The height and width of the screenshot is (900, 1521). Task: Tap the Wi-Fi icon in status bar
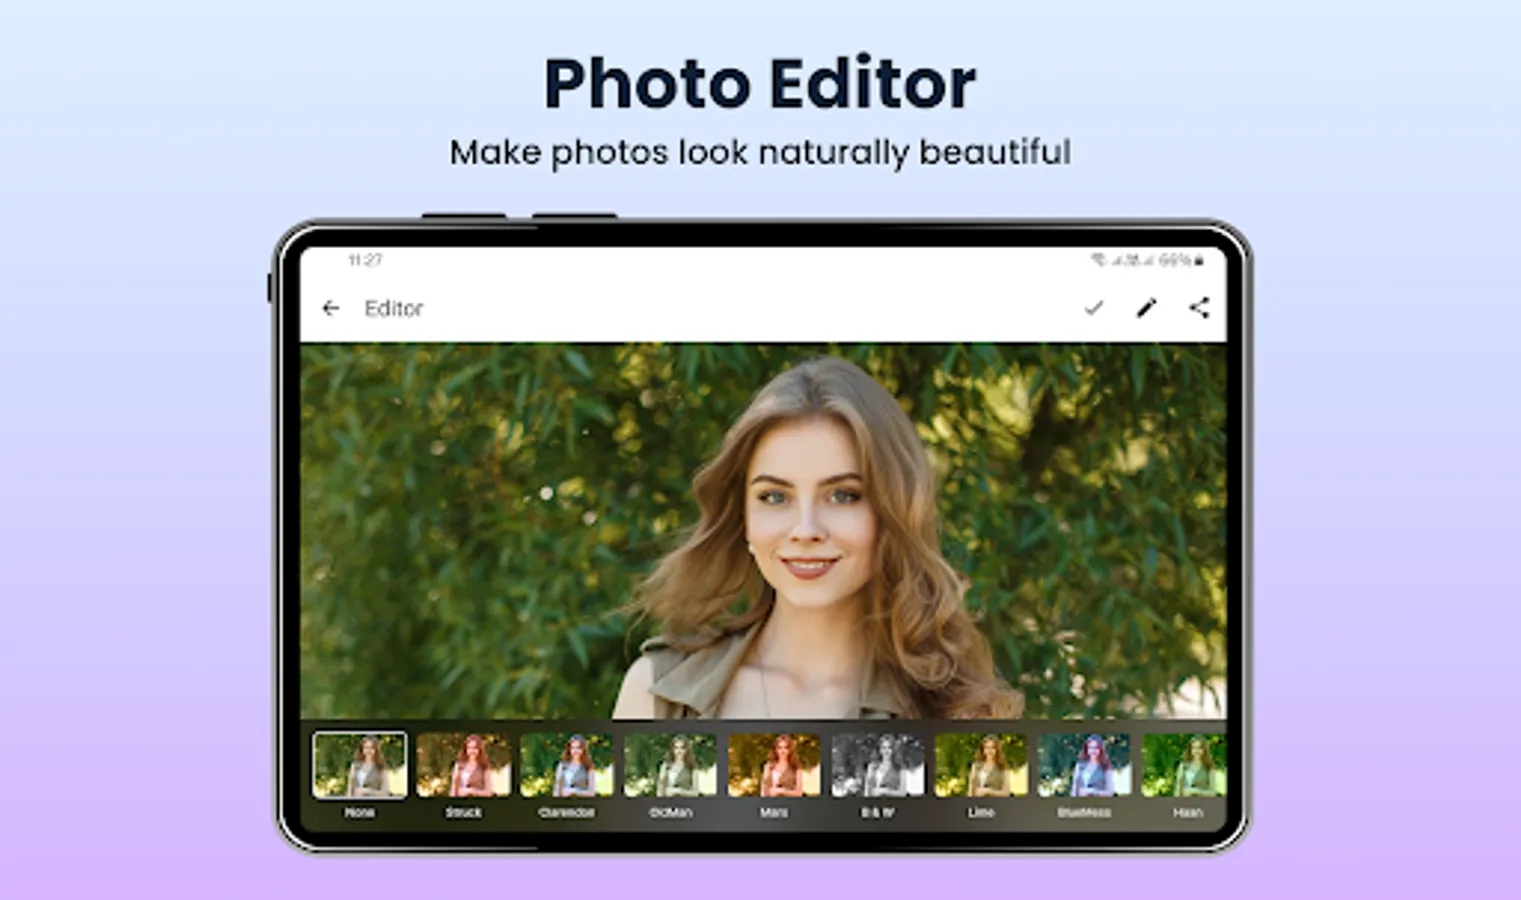click(1097, 260)
